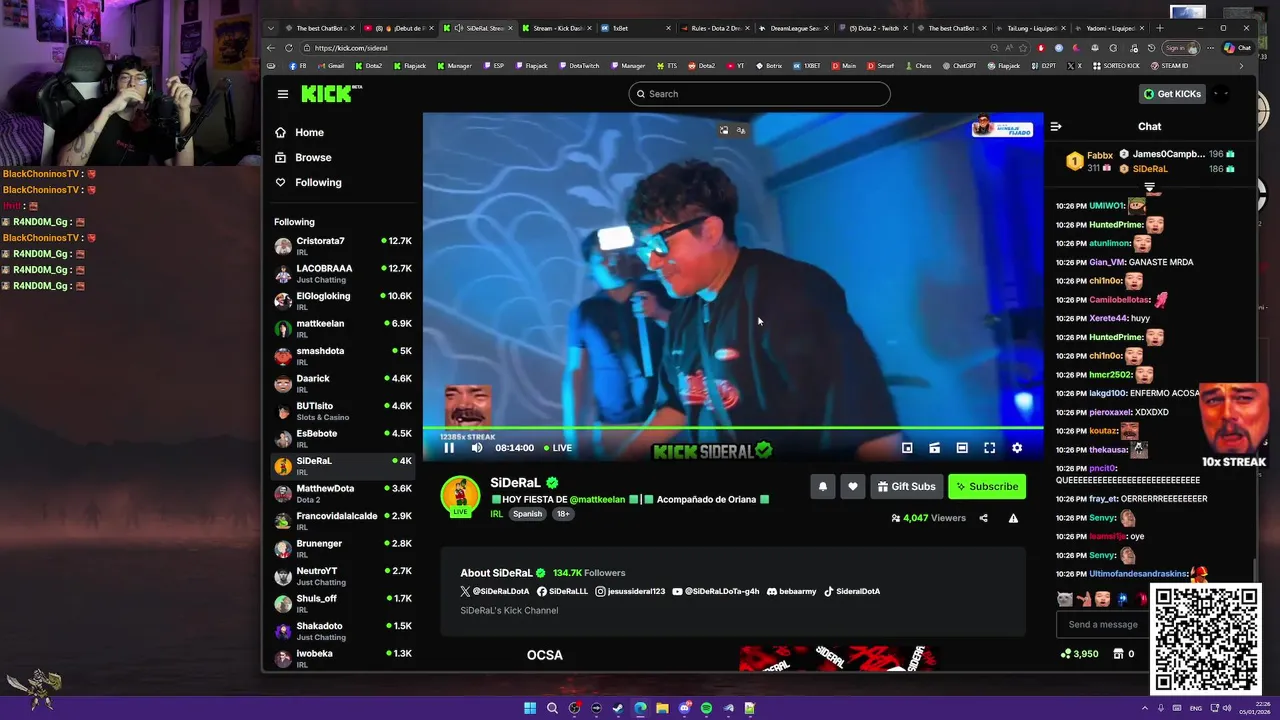Open Browse in Kick sidebar
1280x720 pixels.
(x=313, y=158)
